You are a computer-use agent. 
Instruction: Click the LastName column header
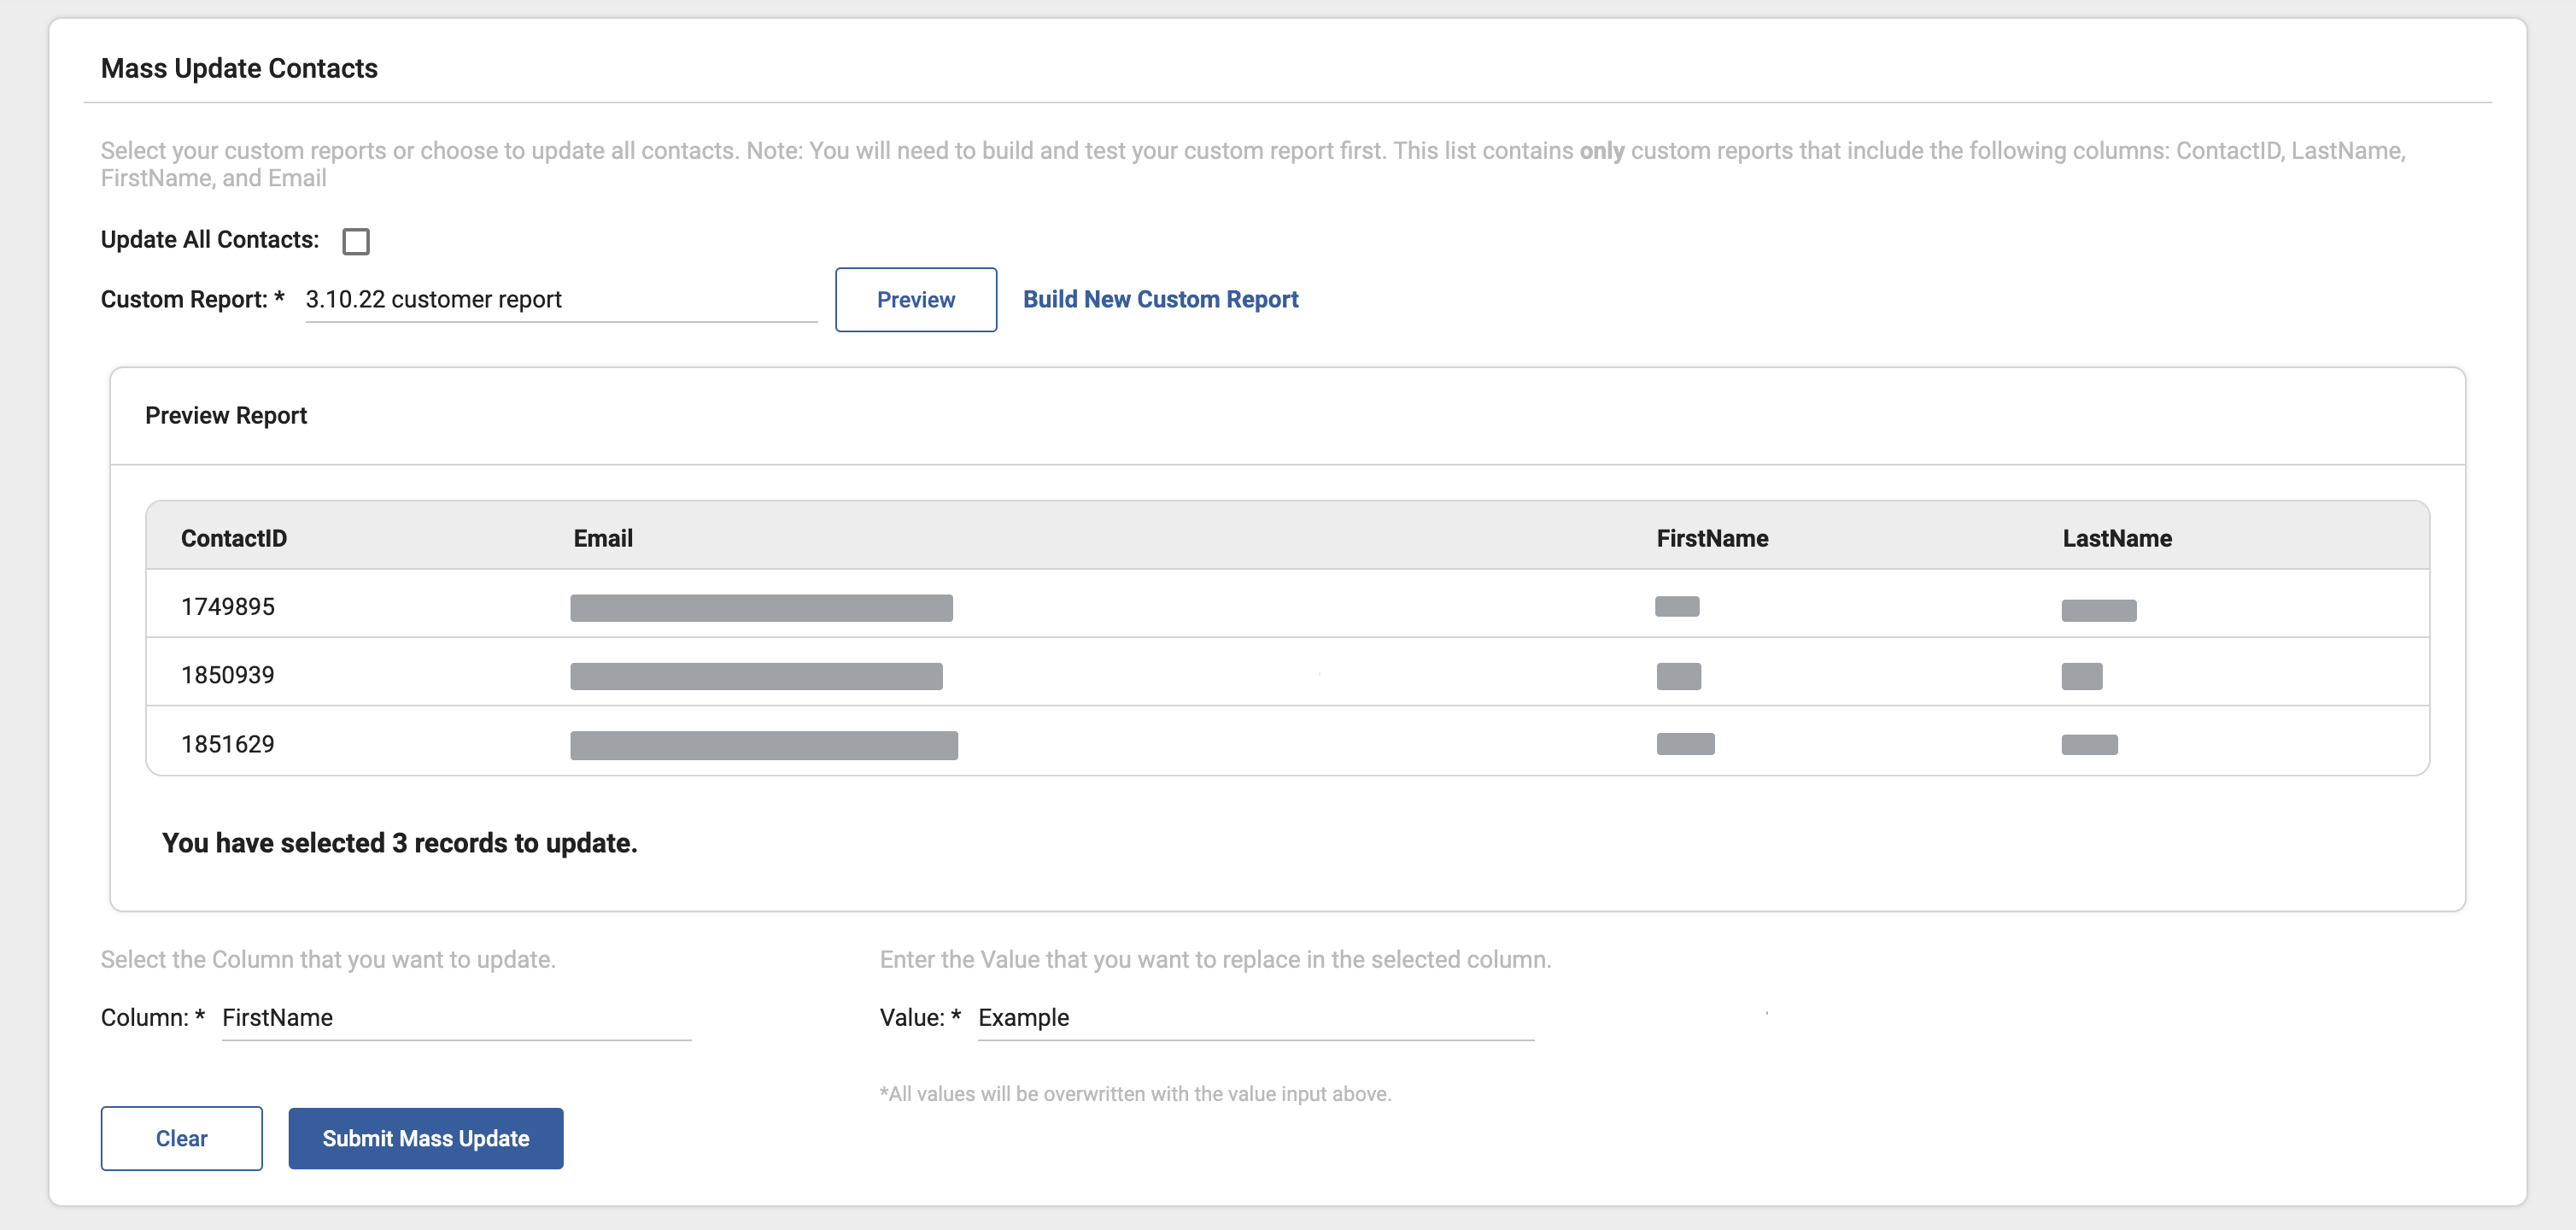pyautogui.click(x=2116, y=538)
